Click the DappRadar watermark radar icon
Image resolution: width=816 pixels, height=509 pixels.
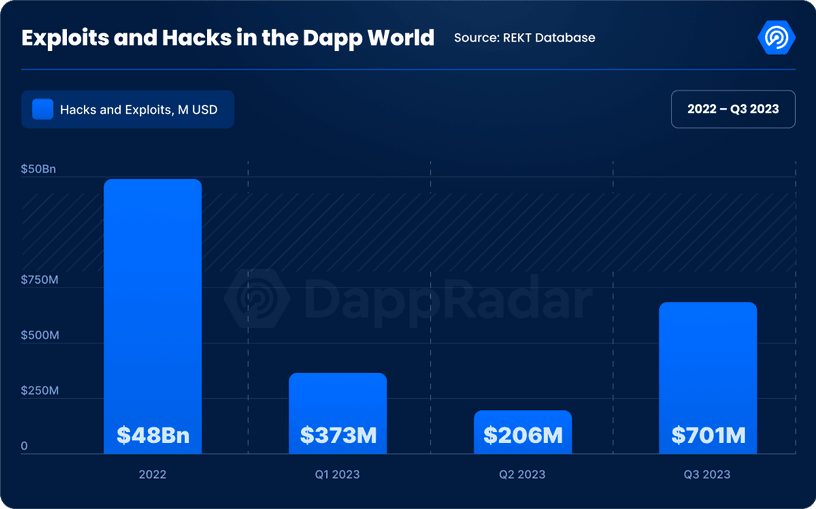click(257, 298)
